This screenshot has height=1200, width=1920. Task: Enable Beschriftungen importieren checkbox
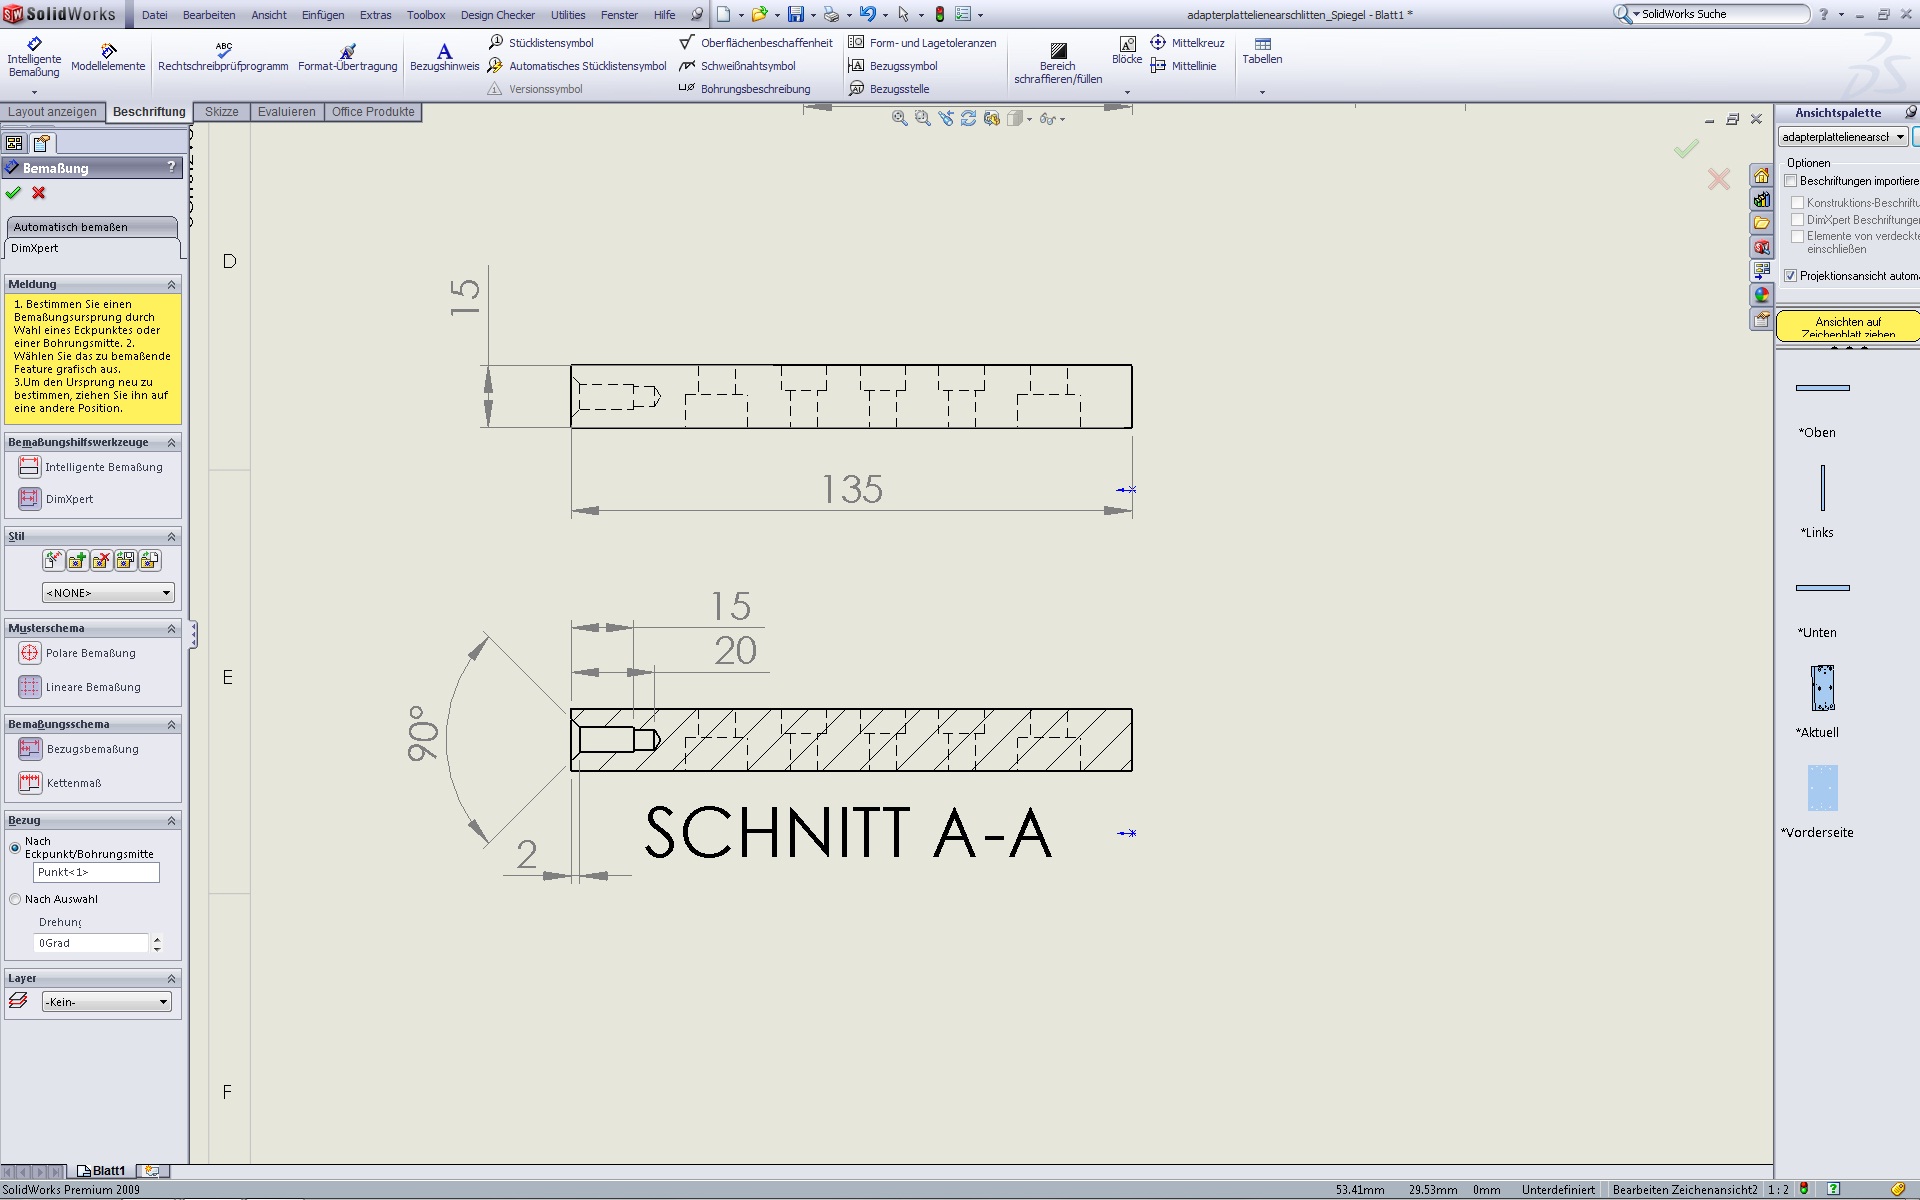[x=1791, y=181]
